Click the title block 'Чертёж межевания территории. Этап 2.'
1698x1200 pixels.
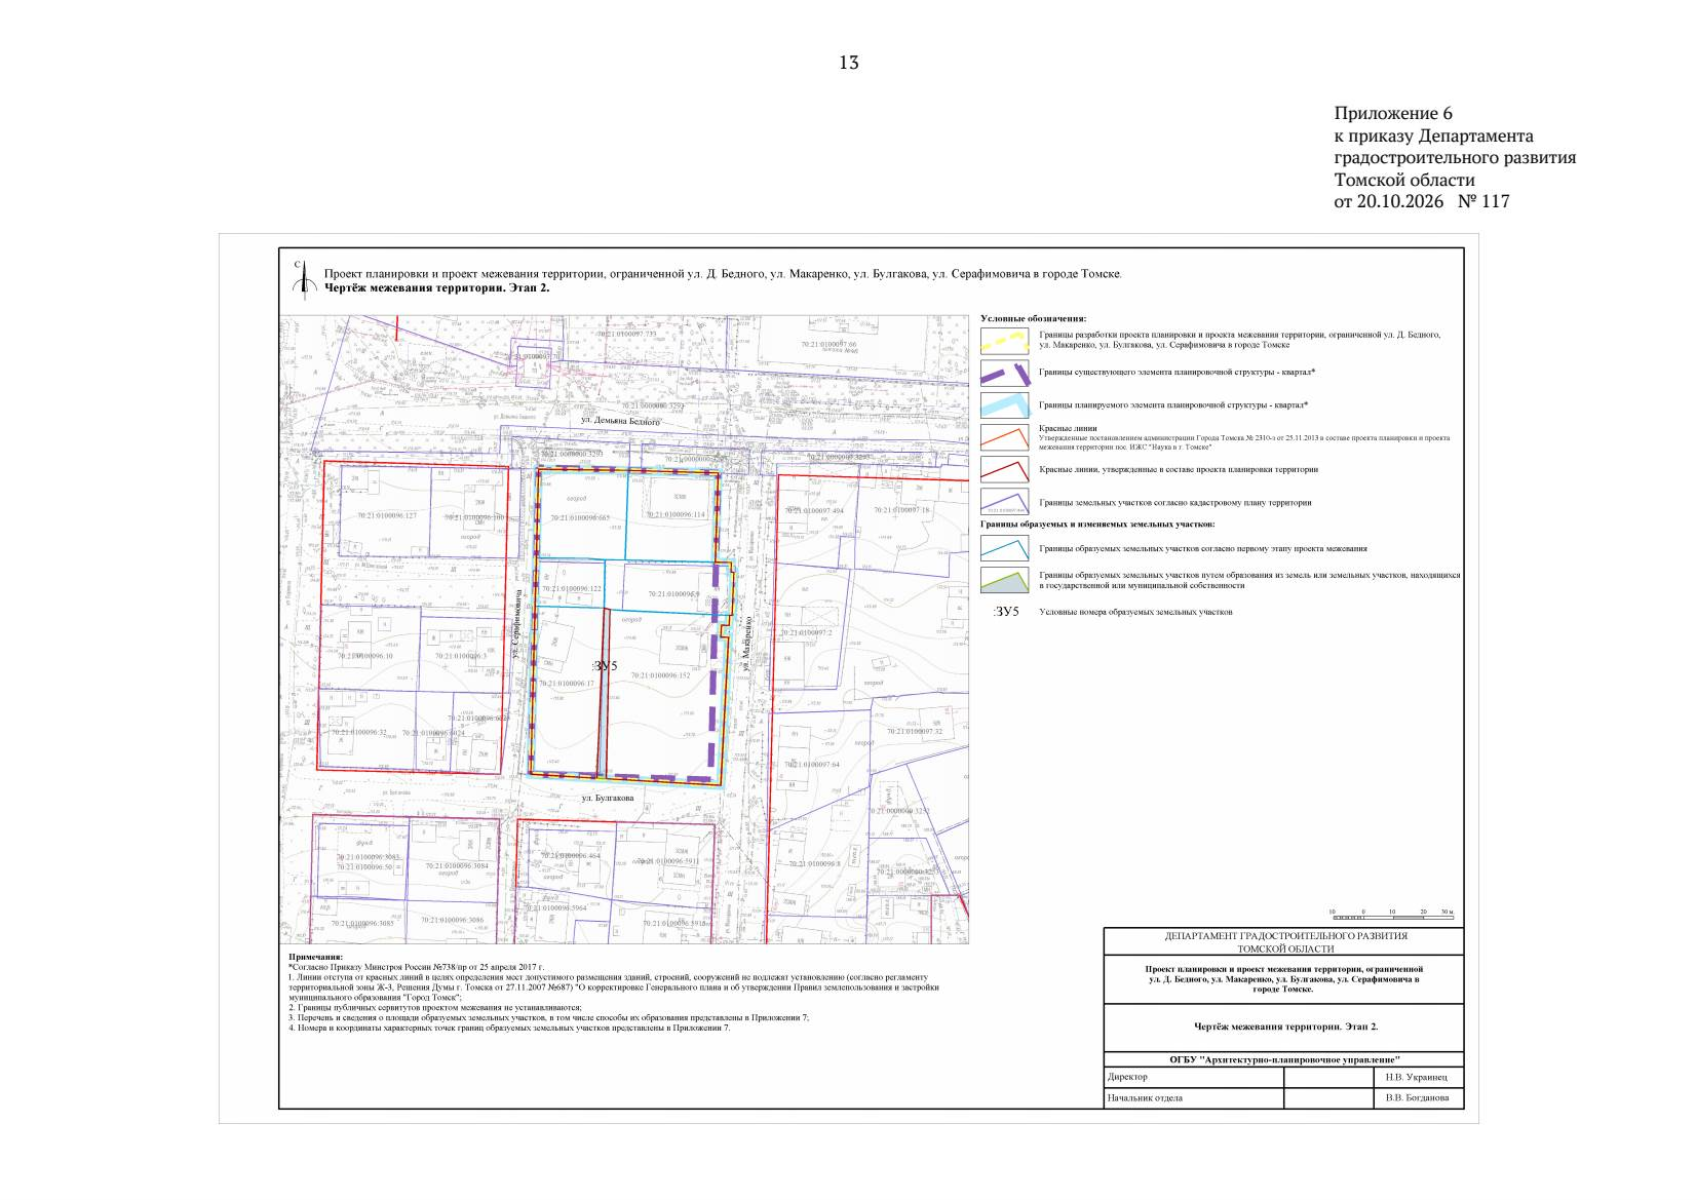(1285, 1026)
